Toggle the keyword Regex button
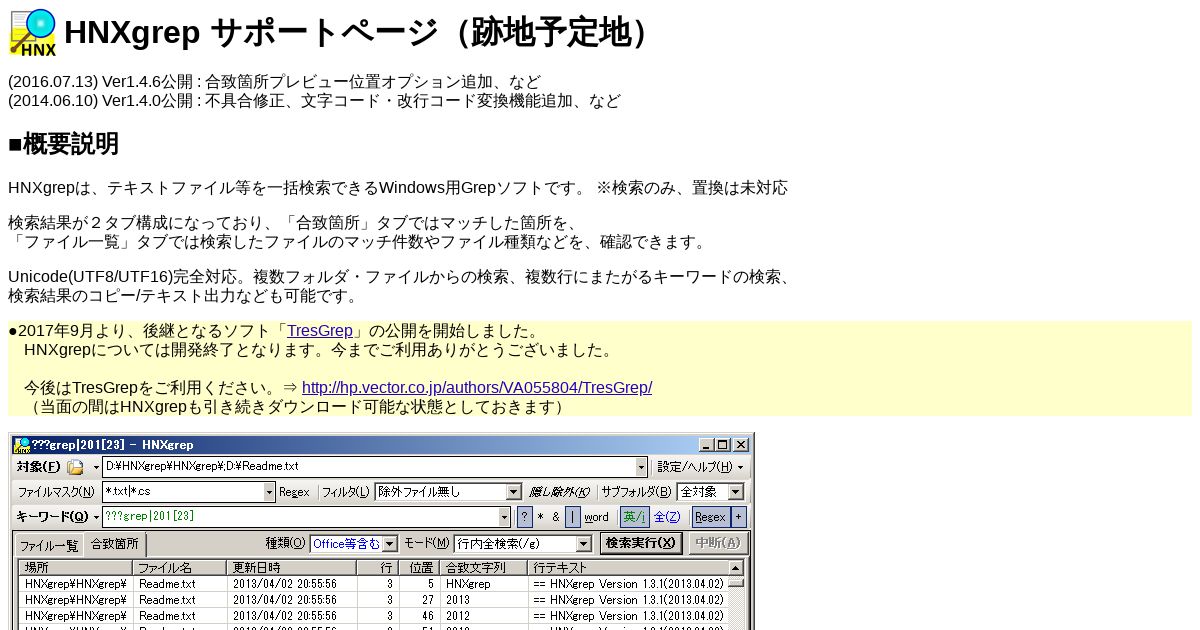 coord(710,517)
